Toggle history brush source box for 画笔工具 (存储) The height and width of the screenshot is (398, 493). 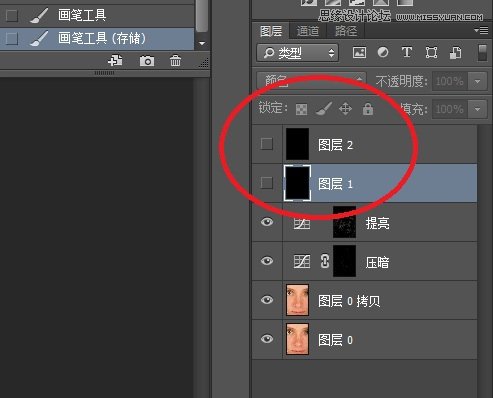[12, 39]
